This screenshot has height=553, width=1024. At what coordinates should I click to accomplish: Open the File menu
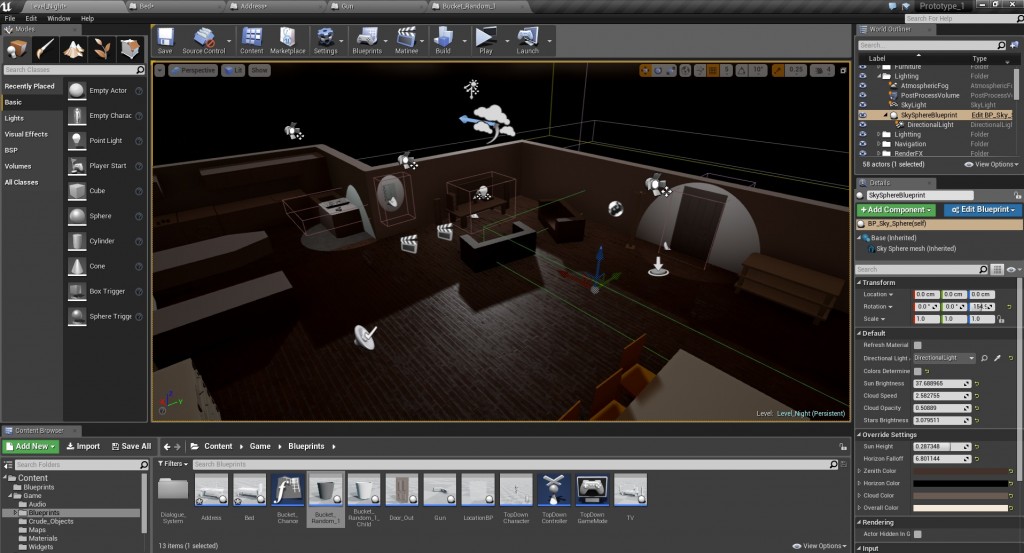tap(10, 18)
